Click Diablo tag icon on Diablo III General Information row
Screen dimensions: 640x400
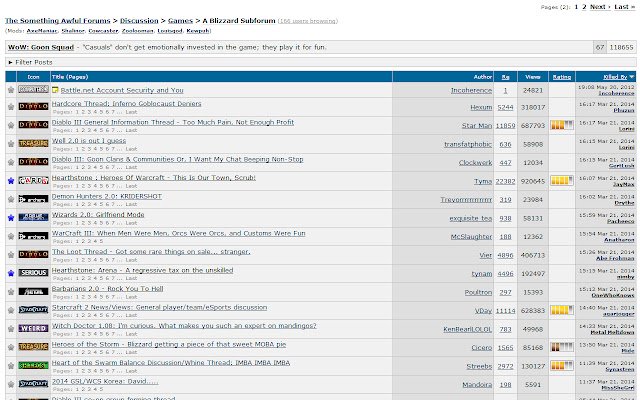click(x=33, y=125)
